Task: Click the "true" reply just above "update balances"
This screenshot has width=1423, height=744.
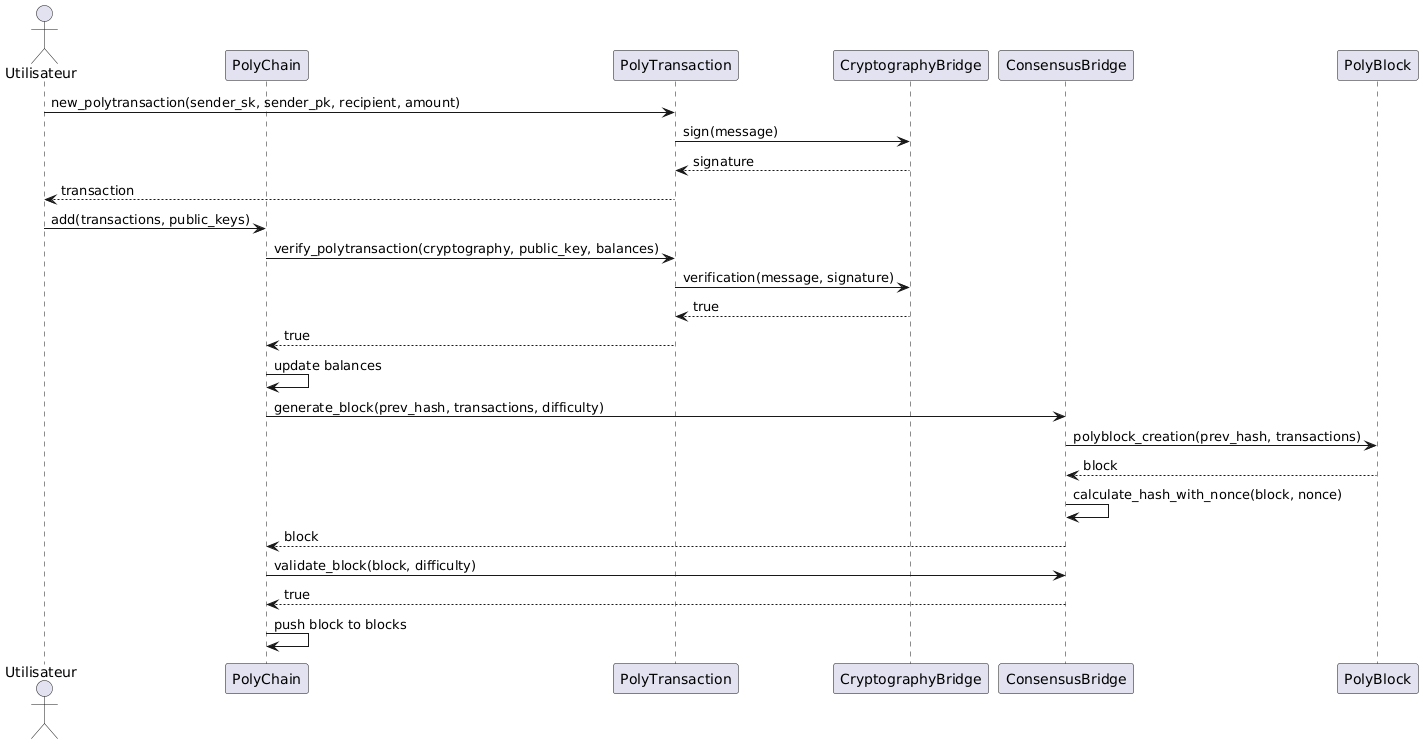Action: click(x=297, y=336)
